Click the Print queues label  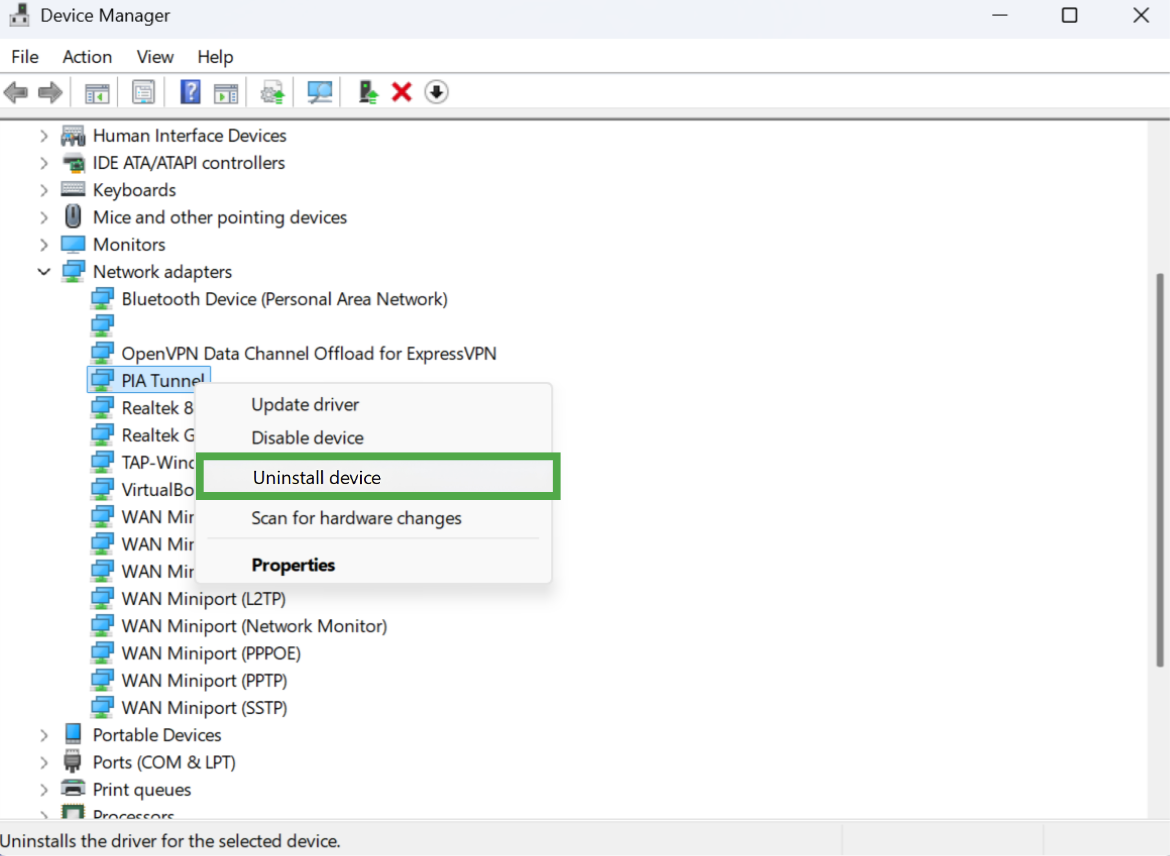(142, 790)
